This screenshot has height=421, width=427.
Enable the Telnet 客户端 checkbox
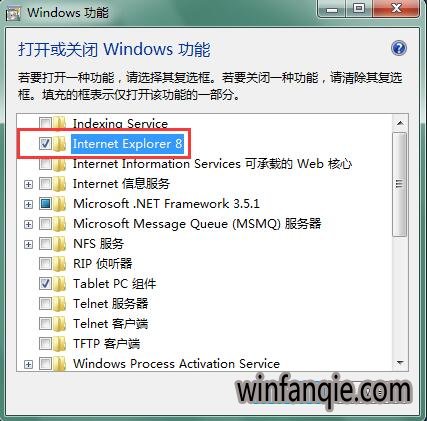(x=45, y=324)
